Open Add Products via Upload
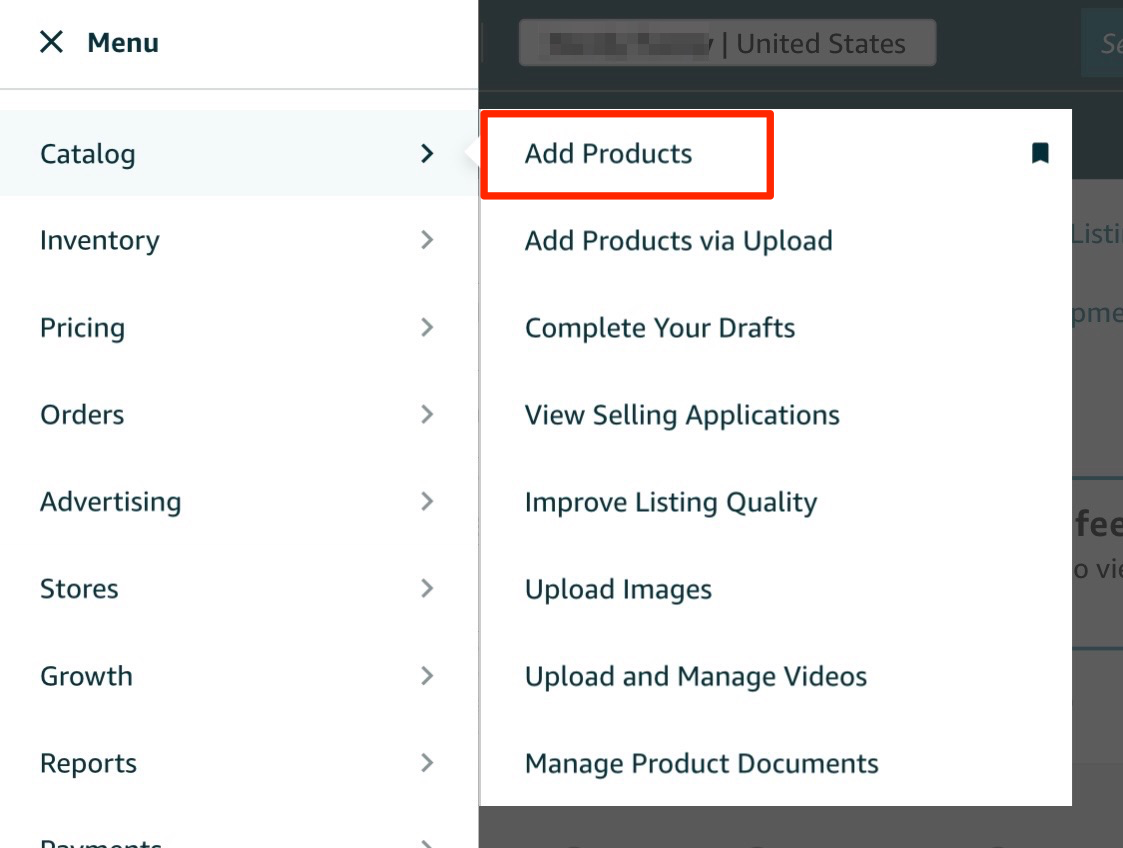Image resolution: width=1123 pixels, height=848 pixels. click(678, 240)
